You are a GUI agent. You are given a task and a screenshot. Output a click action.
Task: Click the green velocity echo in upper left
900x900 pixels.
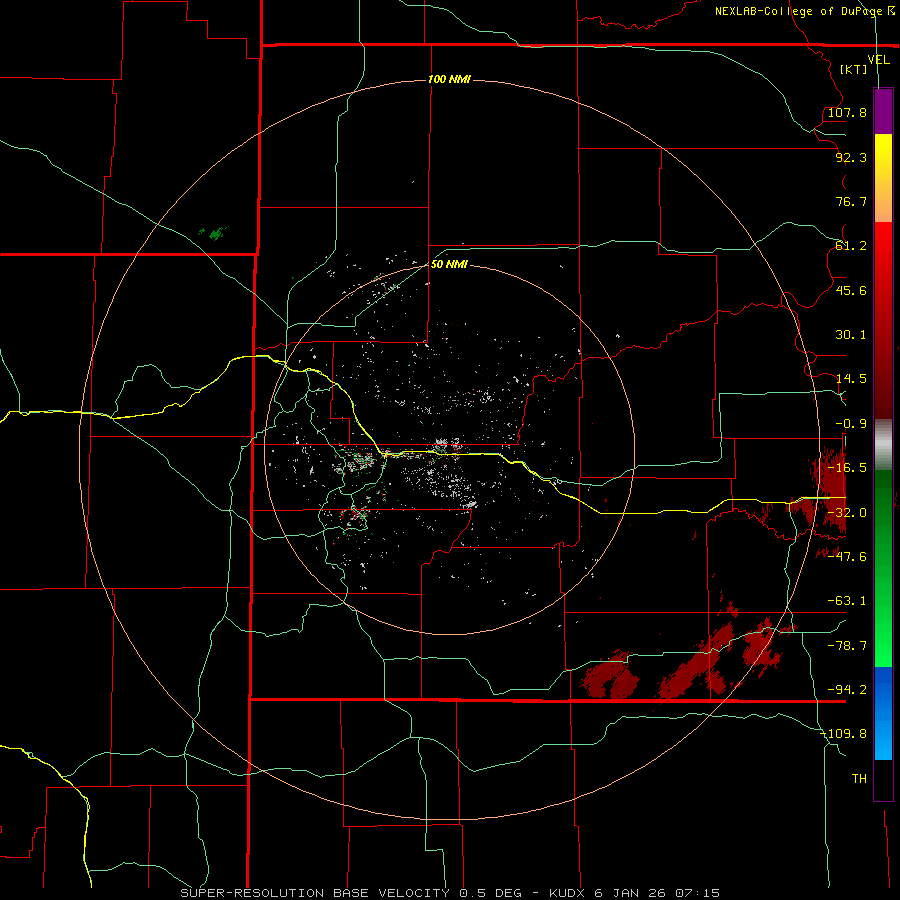(215, 233)
